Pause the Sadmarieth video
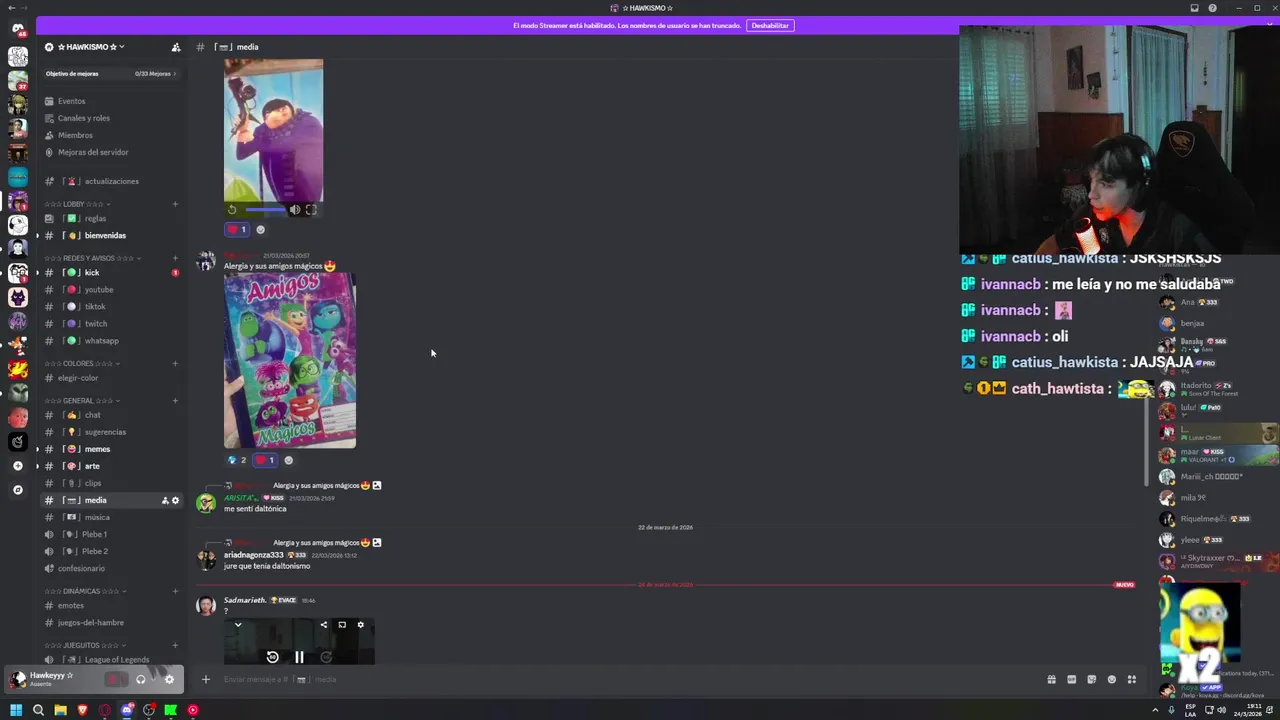The width and height of the screenshot is (1280, 720). click(299, 657)
